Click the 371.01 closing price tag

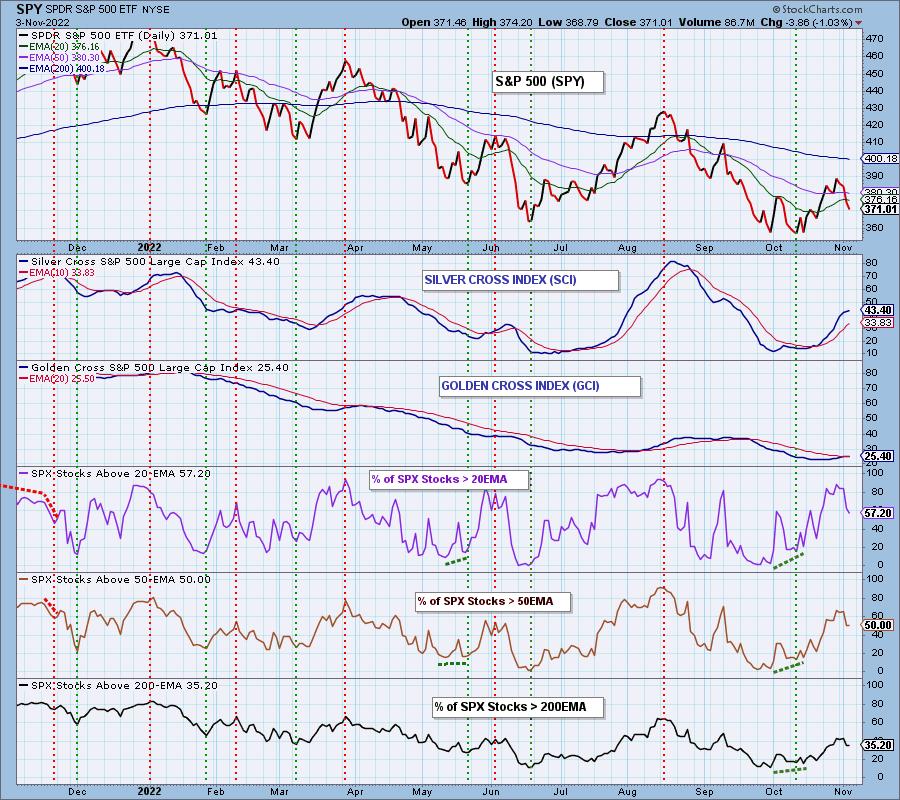pyautogui.click(x=881, y=209)
